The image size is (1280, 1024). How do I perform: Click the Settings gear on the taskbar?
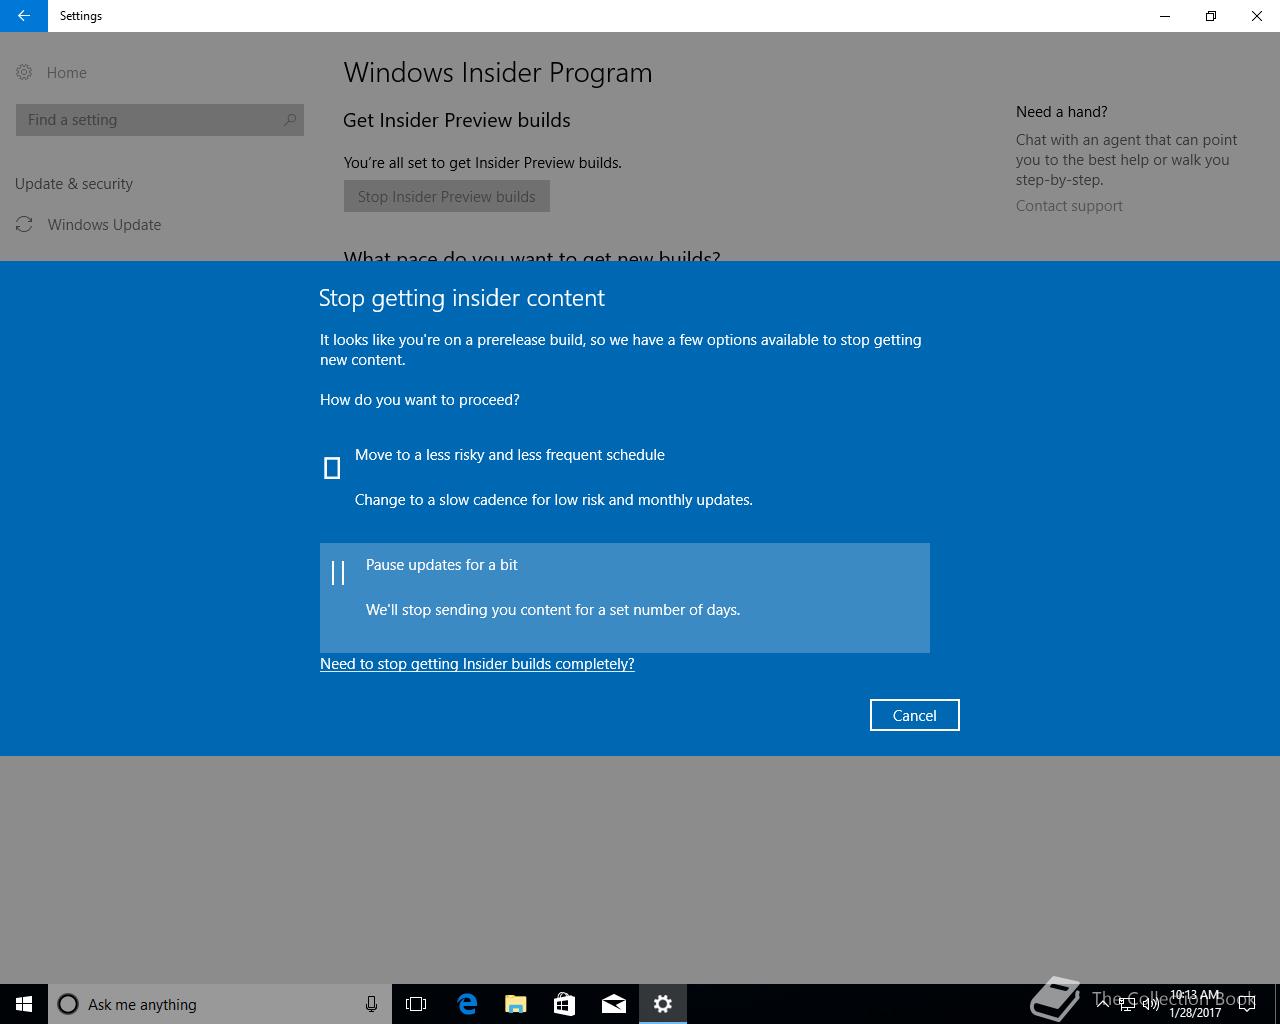(x=662, y=1004)
